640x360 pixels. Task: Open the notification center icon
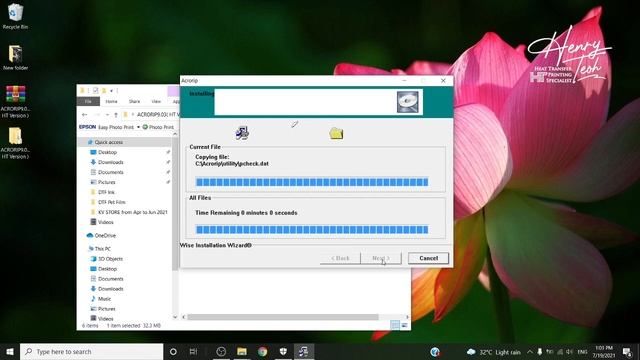[627, 352]
